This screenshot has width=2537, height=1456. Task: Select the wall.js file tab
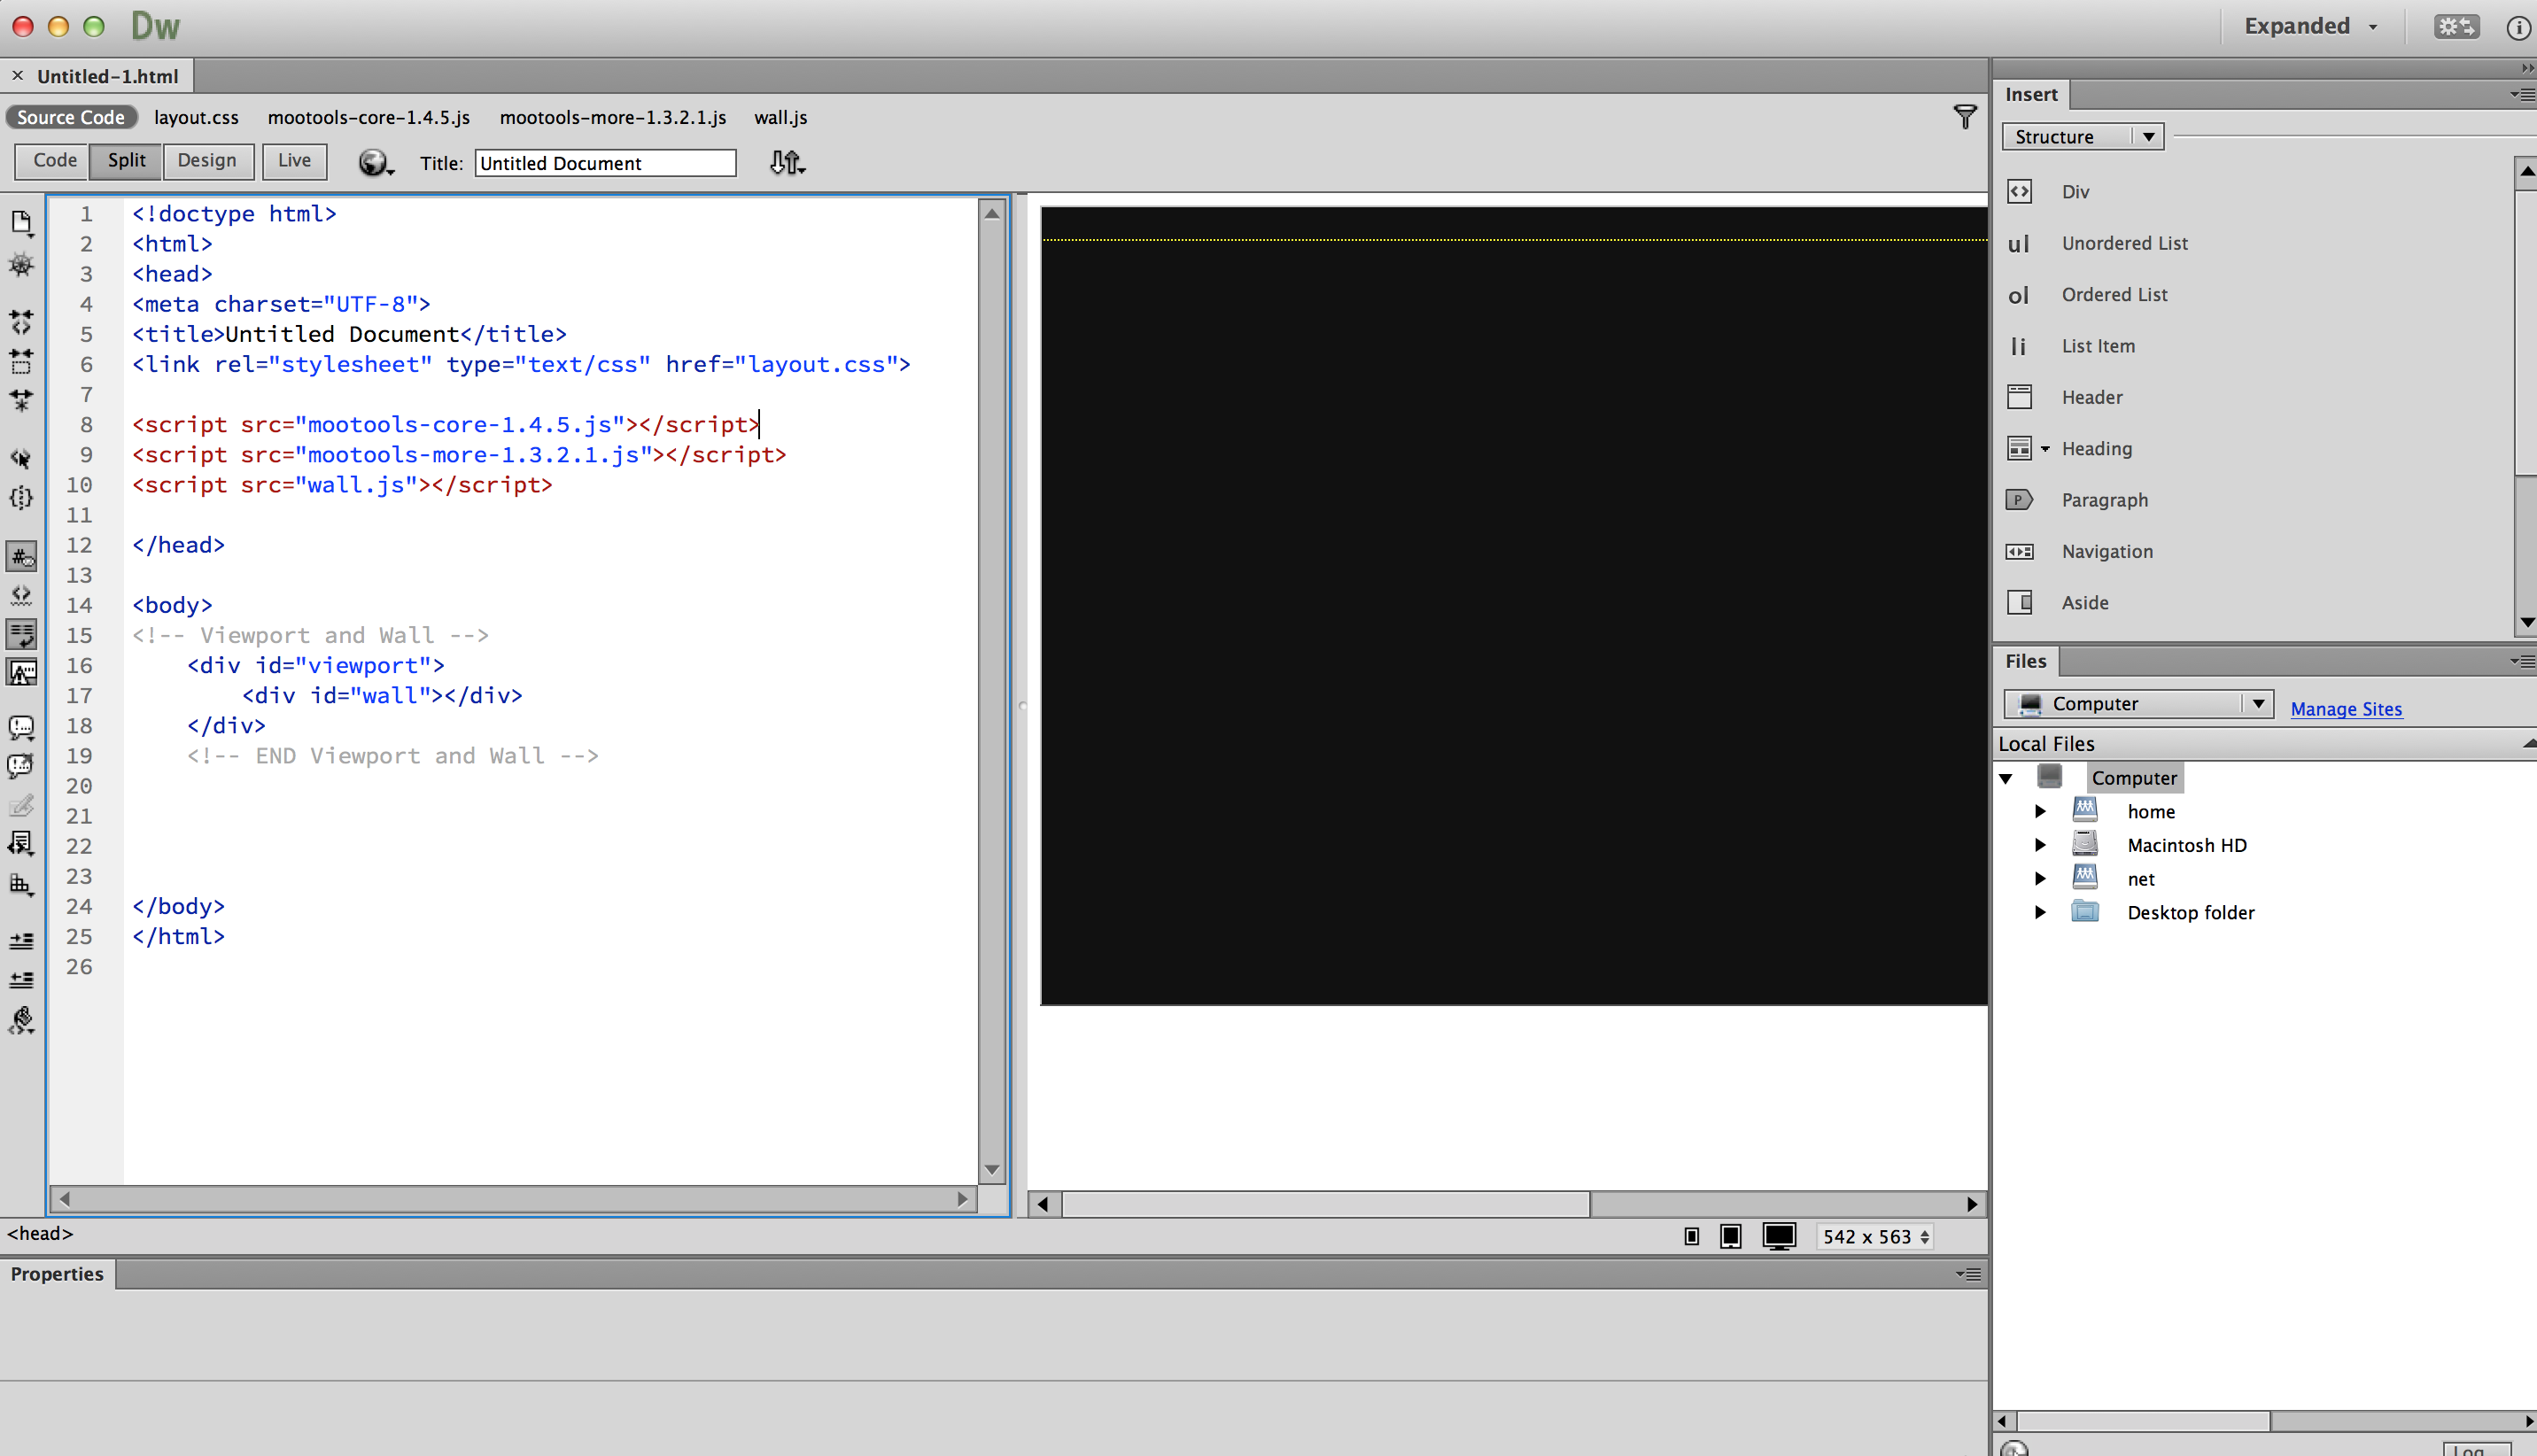point(782,117)
